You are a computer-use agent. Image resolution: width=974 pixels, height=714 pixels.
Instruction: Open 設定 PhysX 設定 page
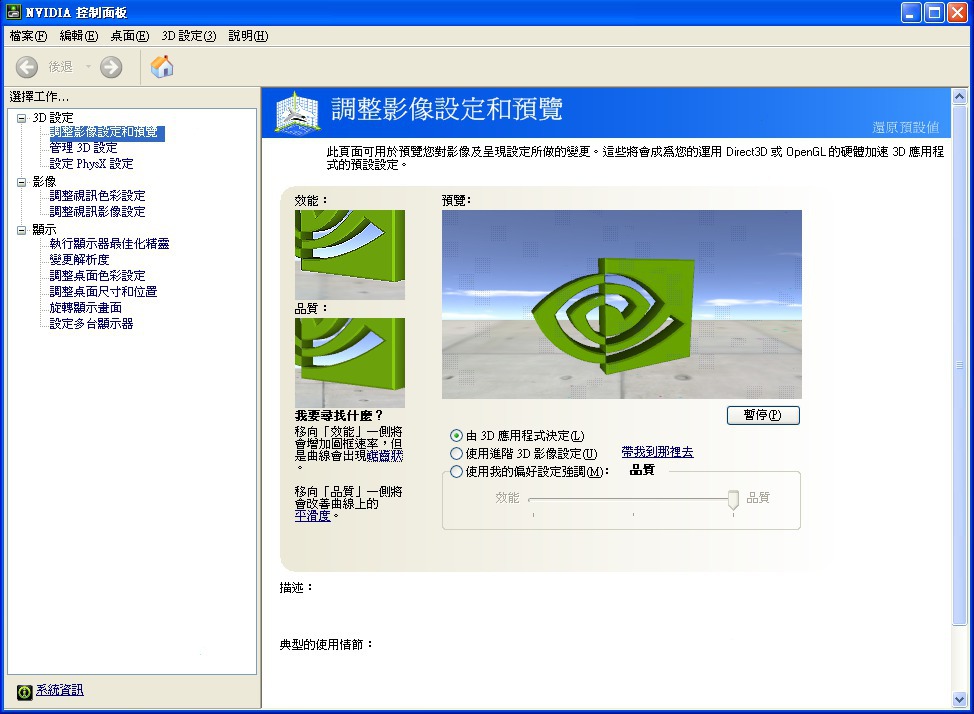click(x=91, y=164)
